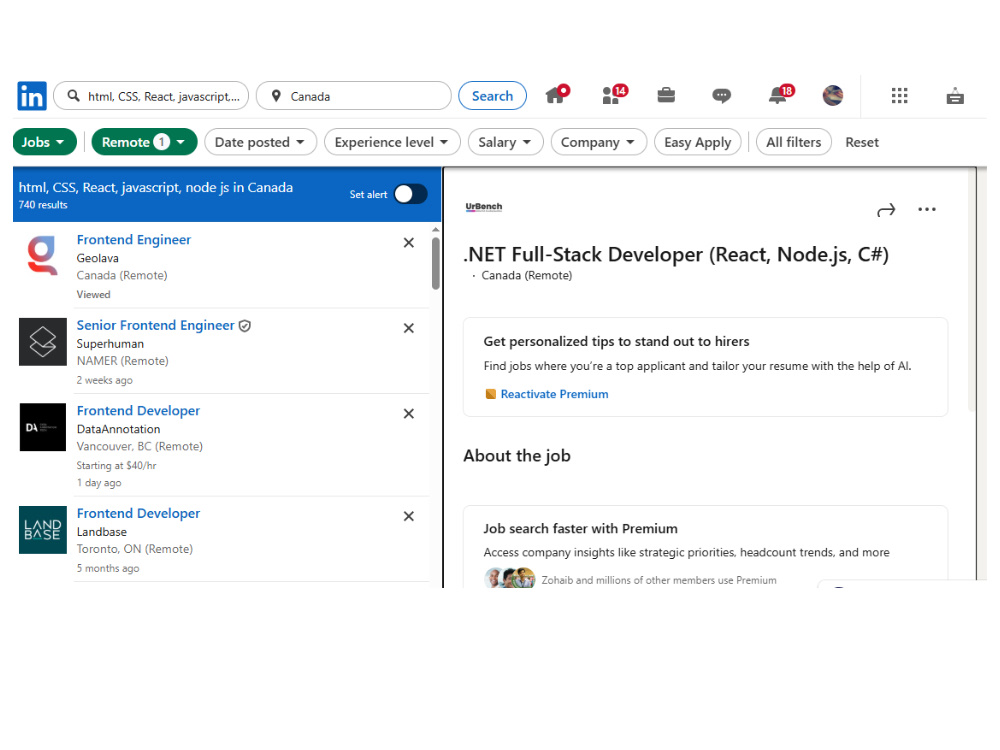
Task: Click the Search button
Action: pyautogui.click(x=492, y=96)
